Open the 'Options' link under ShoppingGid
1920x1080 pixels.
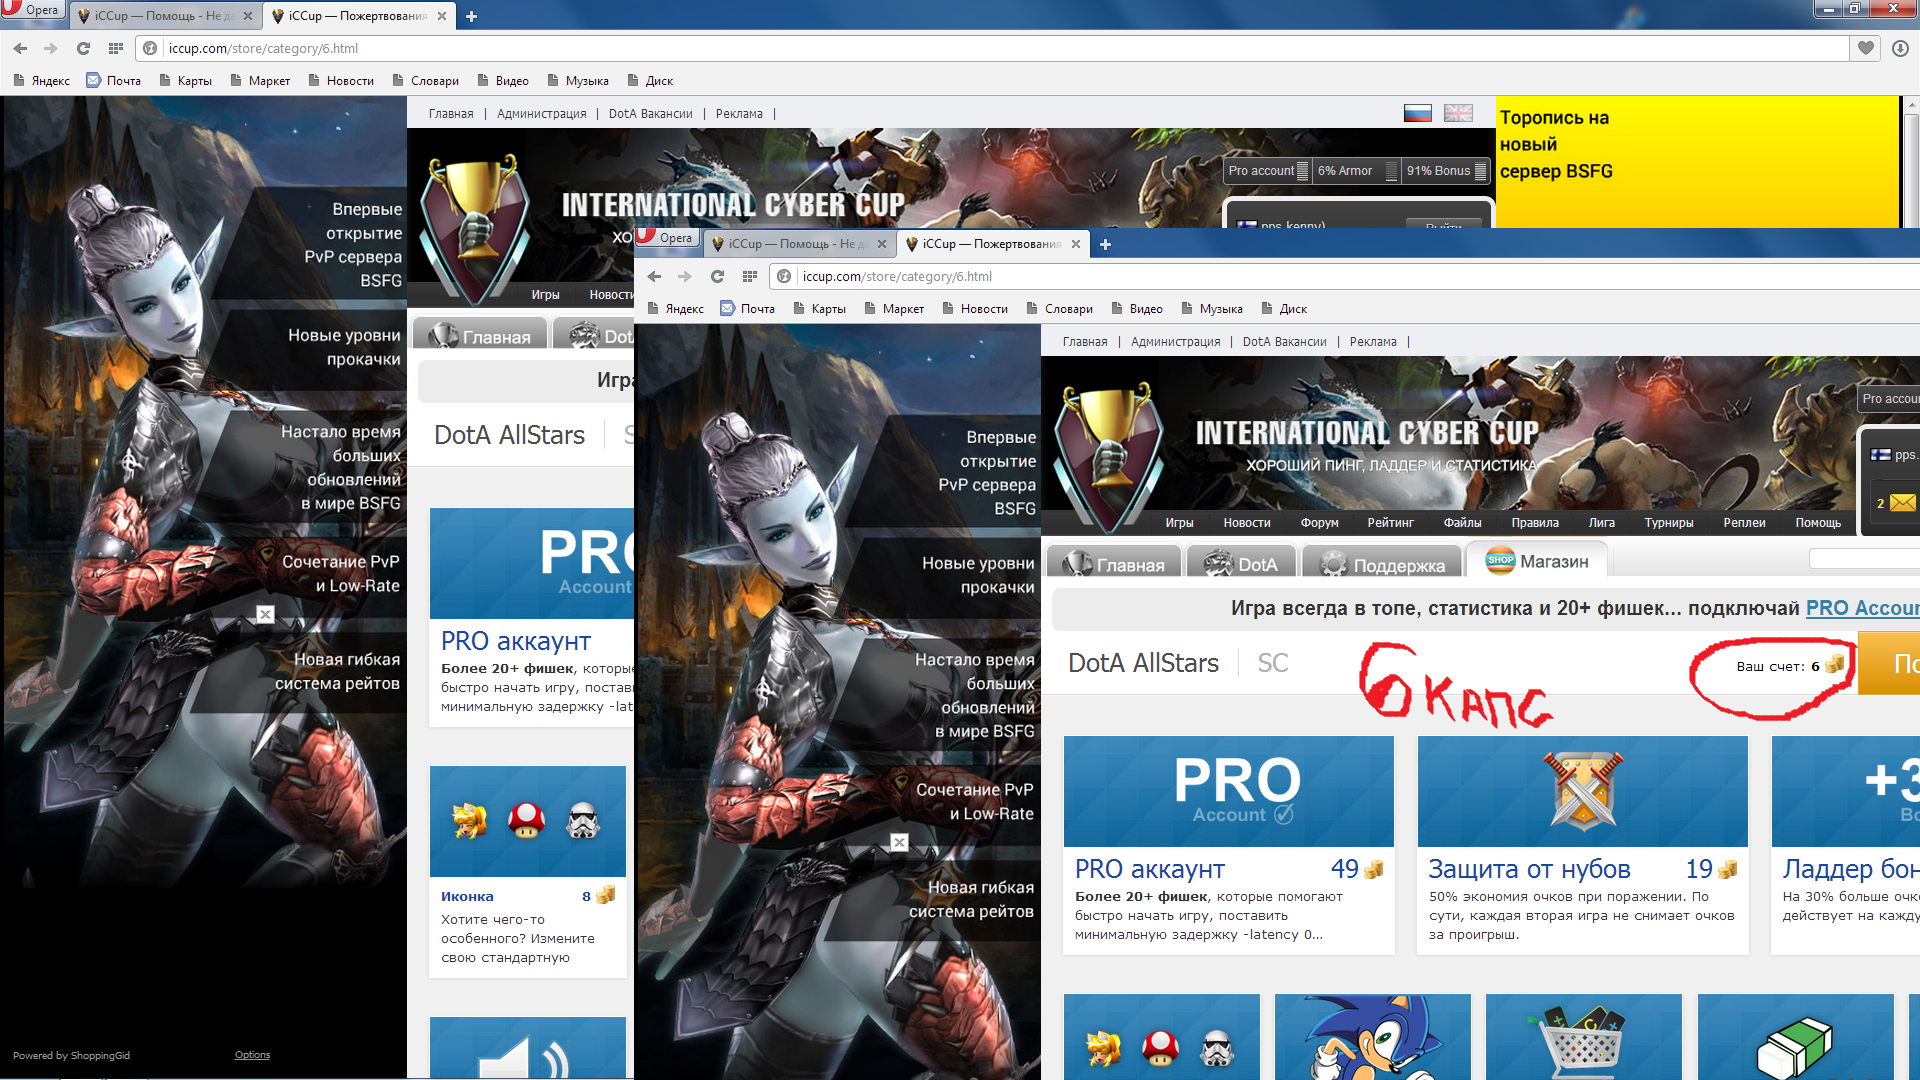point(252,1055)
